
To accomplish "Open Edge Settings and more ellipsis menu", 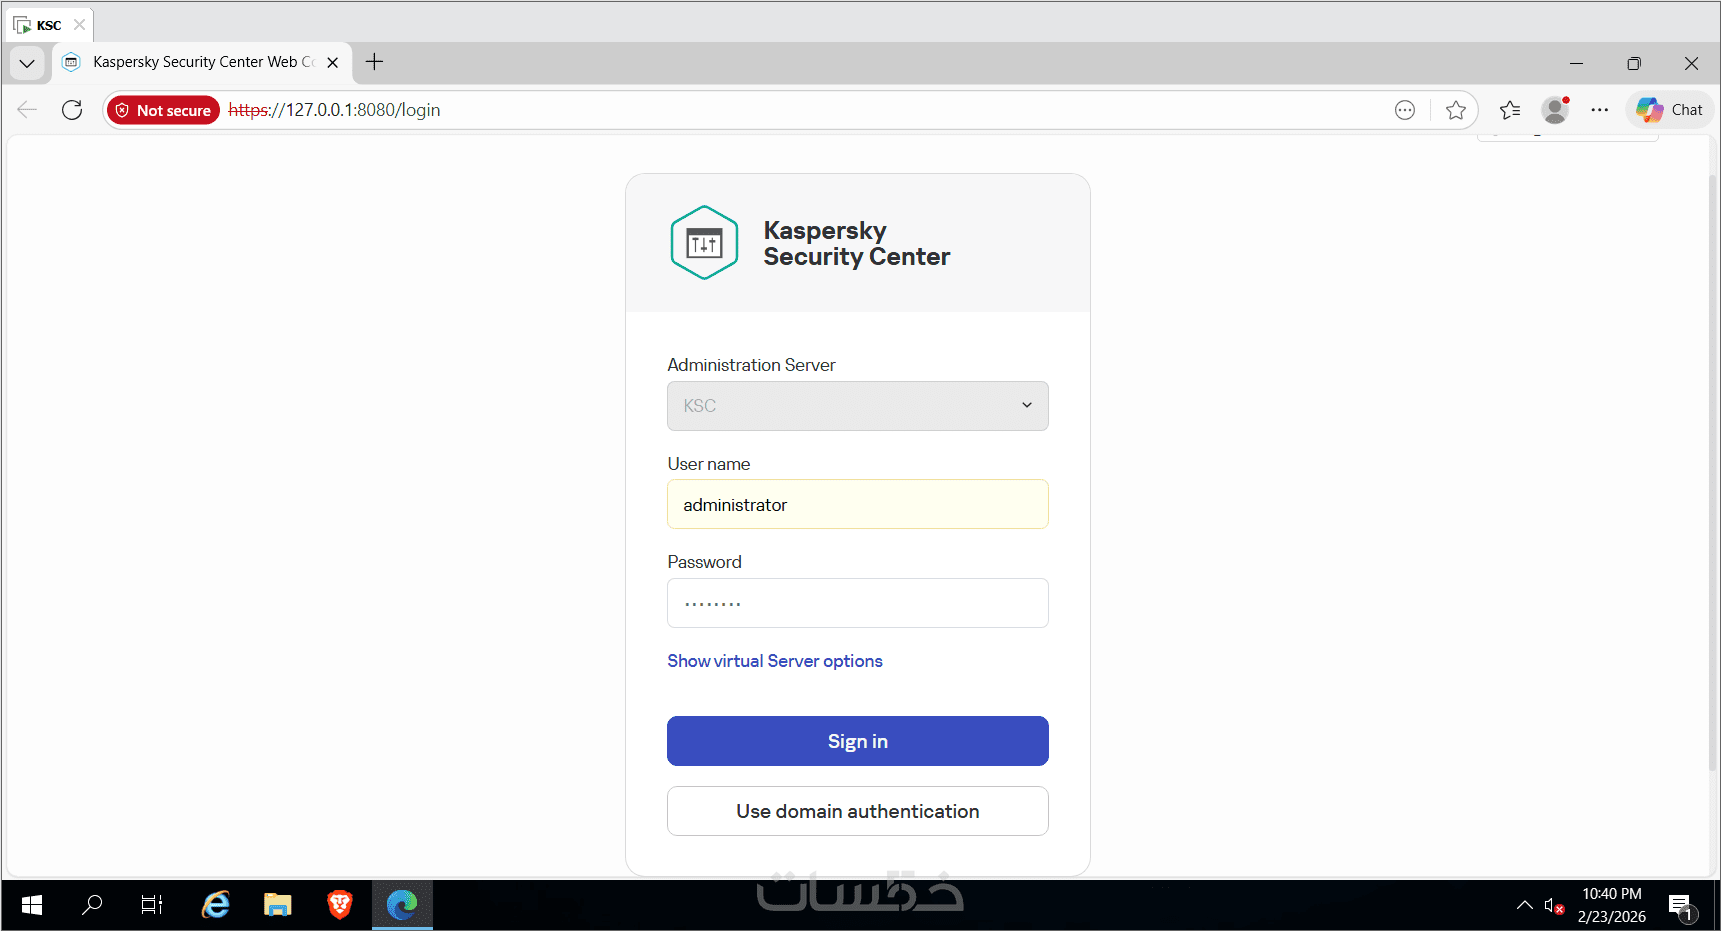I will click(1600, 110).
